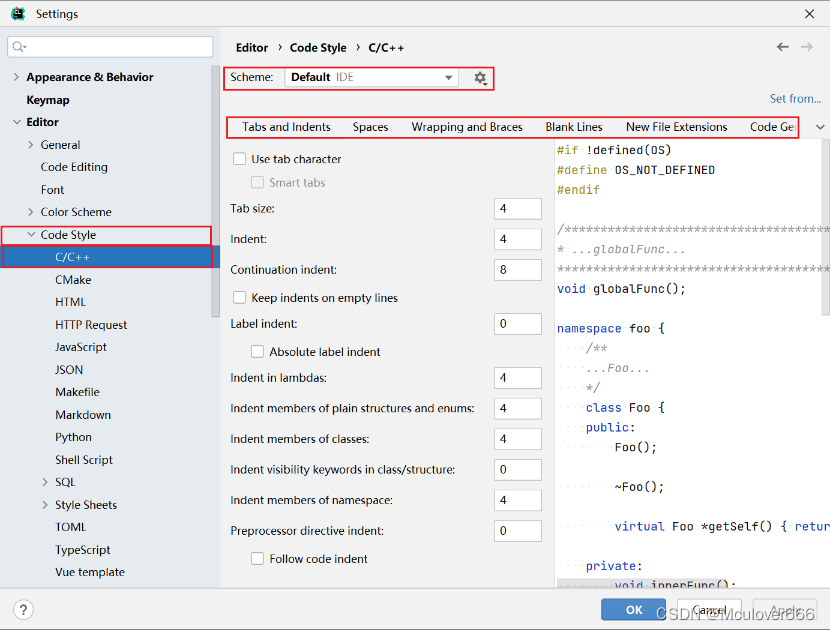Show hidden tabs with the chevron
The height and width of the screenshot is (630, 830).
point(820,127)
